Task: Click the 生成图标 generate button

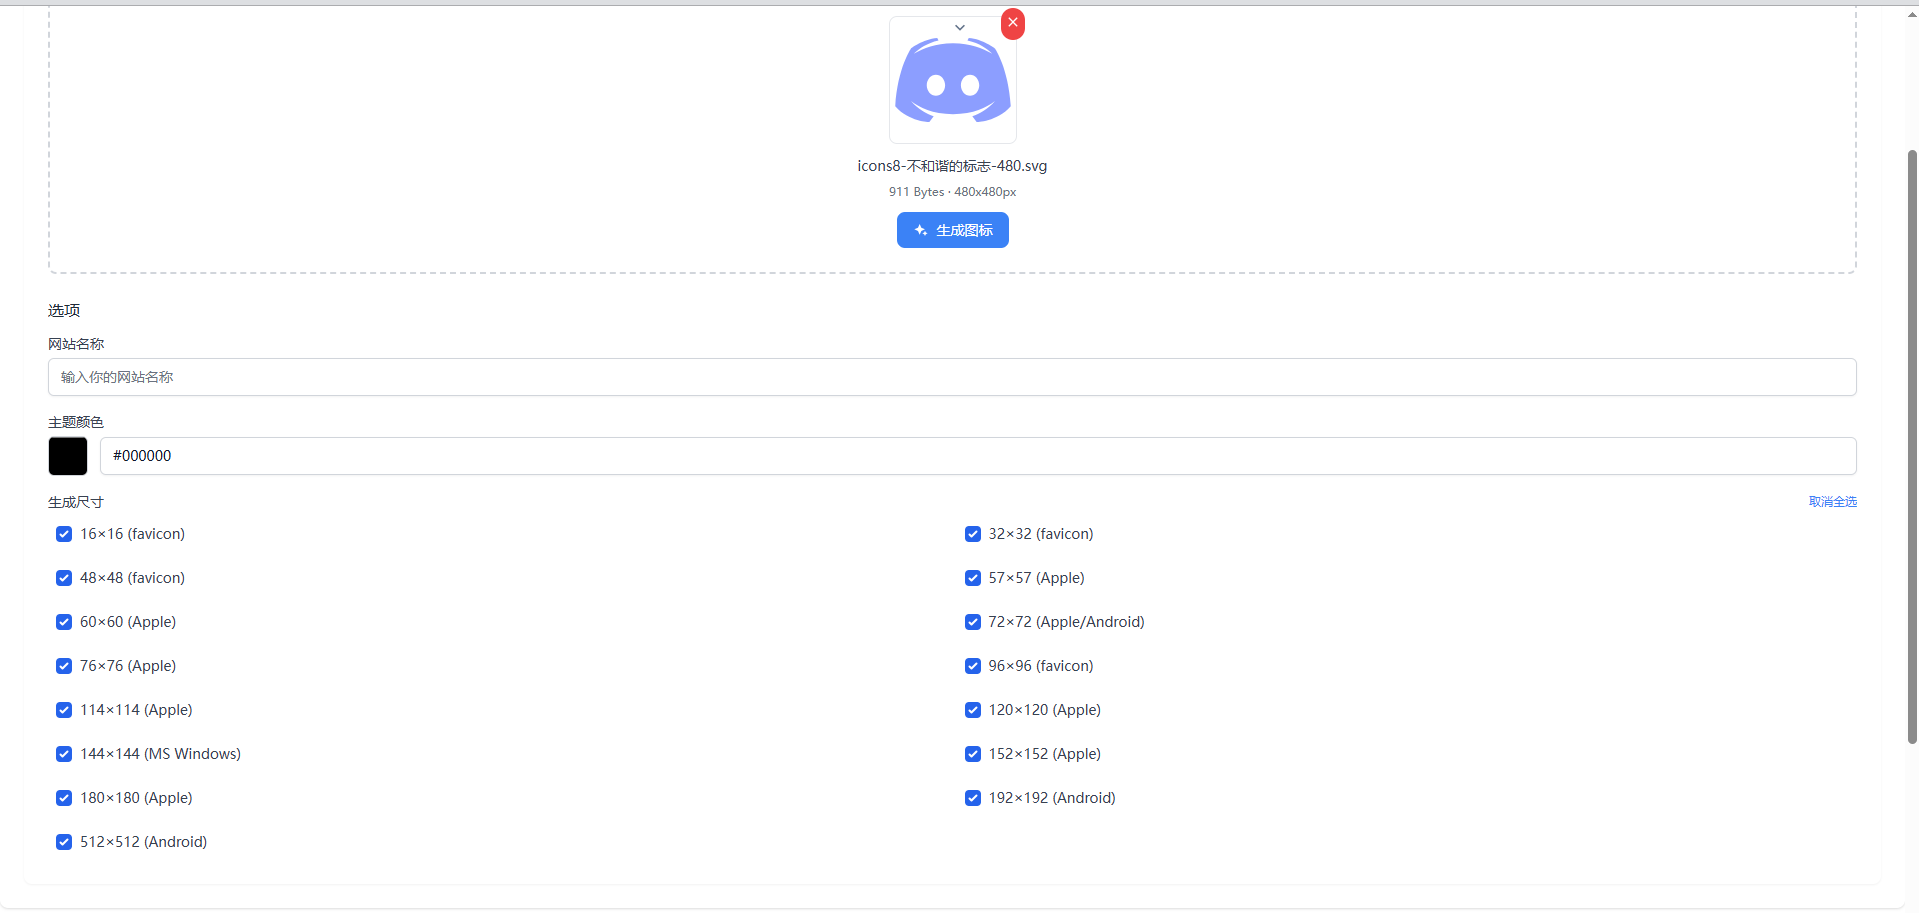Action: pyautogui.click(x=952, y=230)
